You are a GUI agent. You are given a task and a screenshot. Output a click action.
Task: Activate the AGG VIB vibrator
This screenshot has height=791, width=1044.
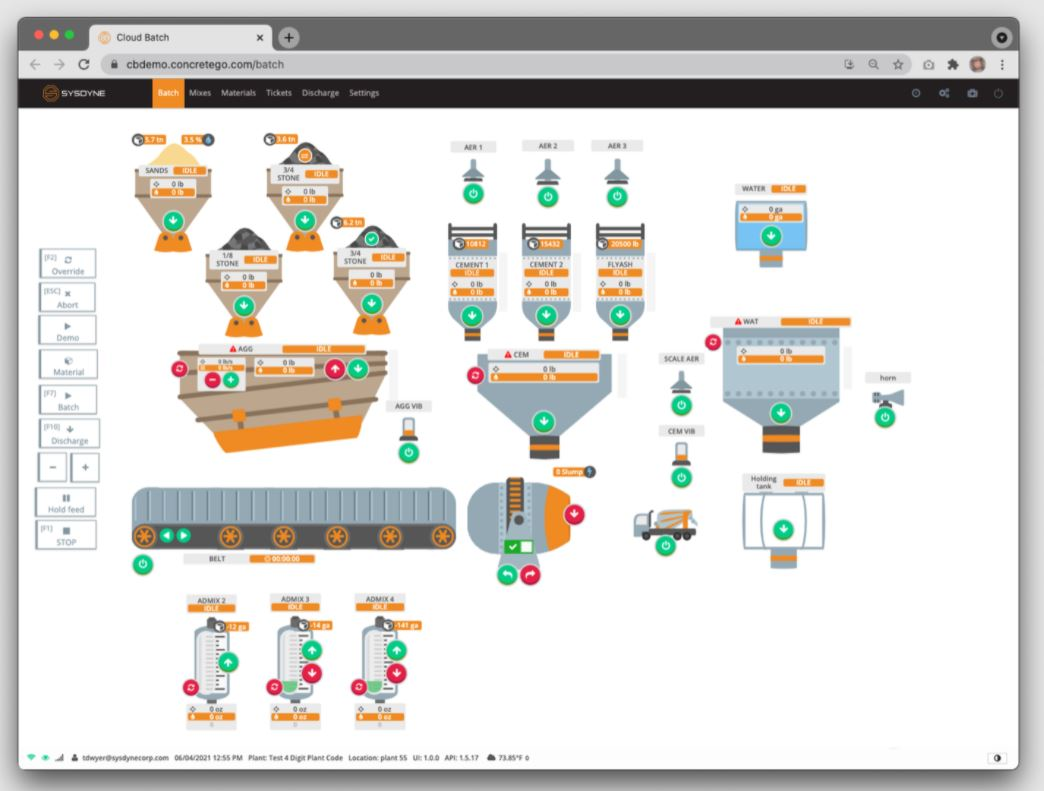408,452
